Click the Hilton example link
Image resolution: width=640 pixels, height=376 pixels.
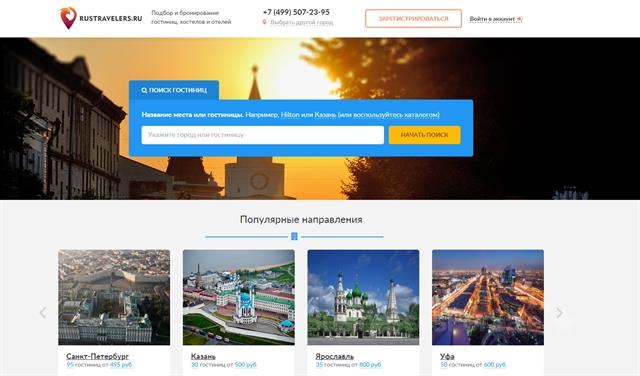pos(290,115)
